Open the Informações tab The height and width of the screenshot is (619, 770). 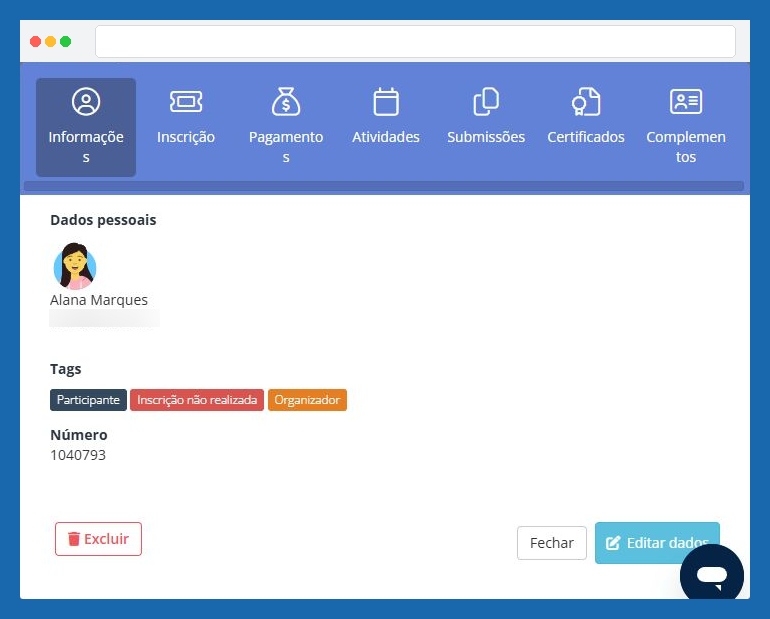pyautogui.click(x=86, y=127)
